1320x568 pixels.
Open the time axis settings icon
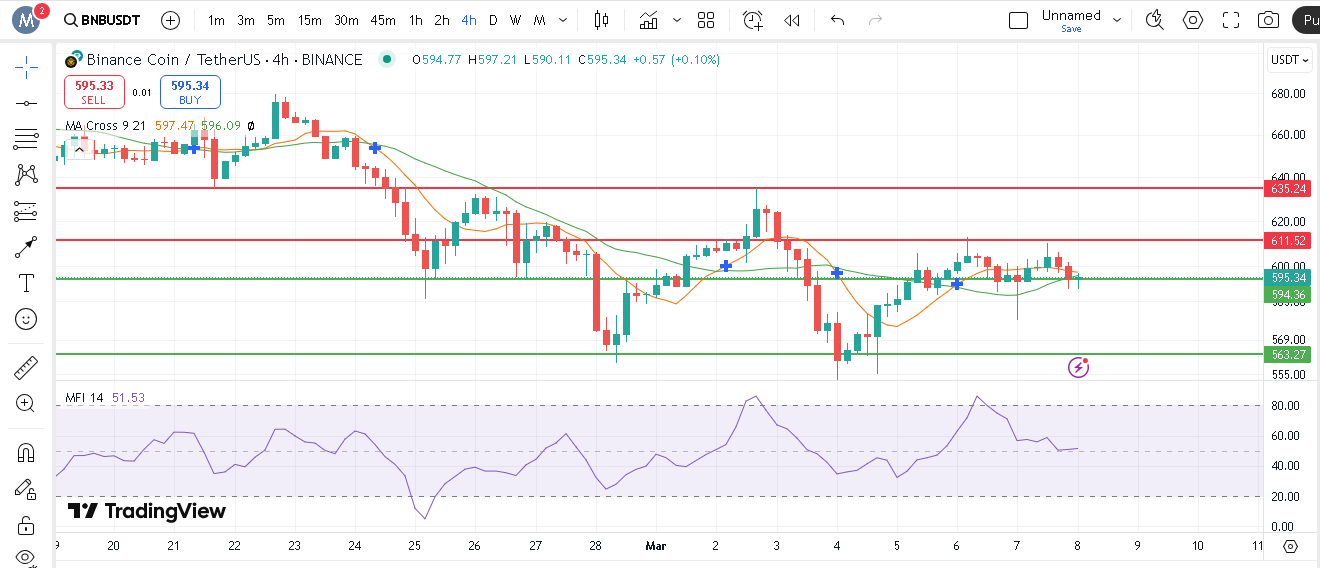click(x=1290, y=546)
